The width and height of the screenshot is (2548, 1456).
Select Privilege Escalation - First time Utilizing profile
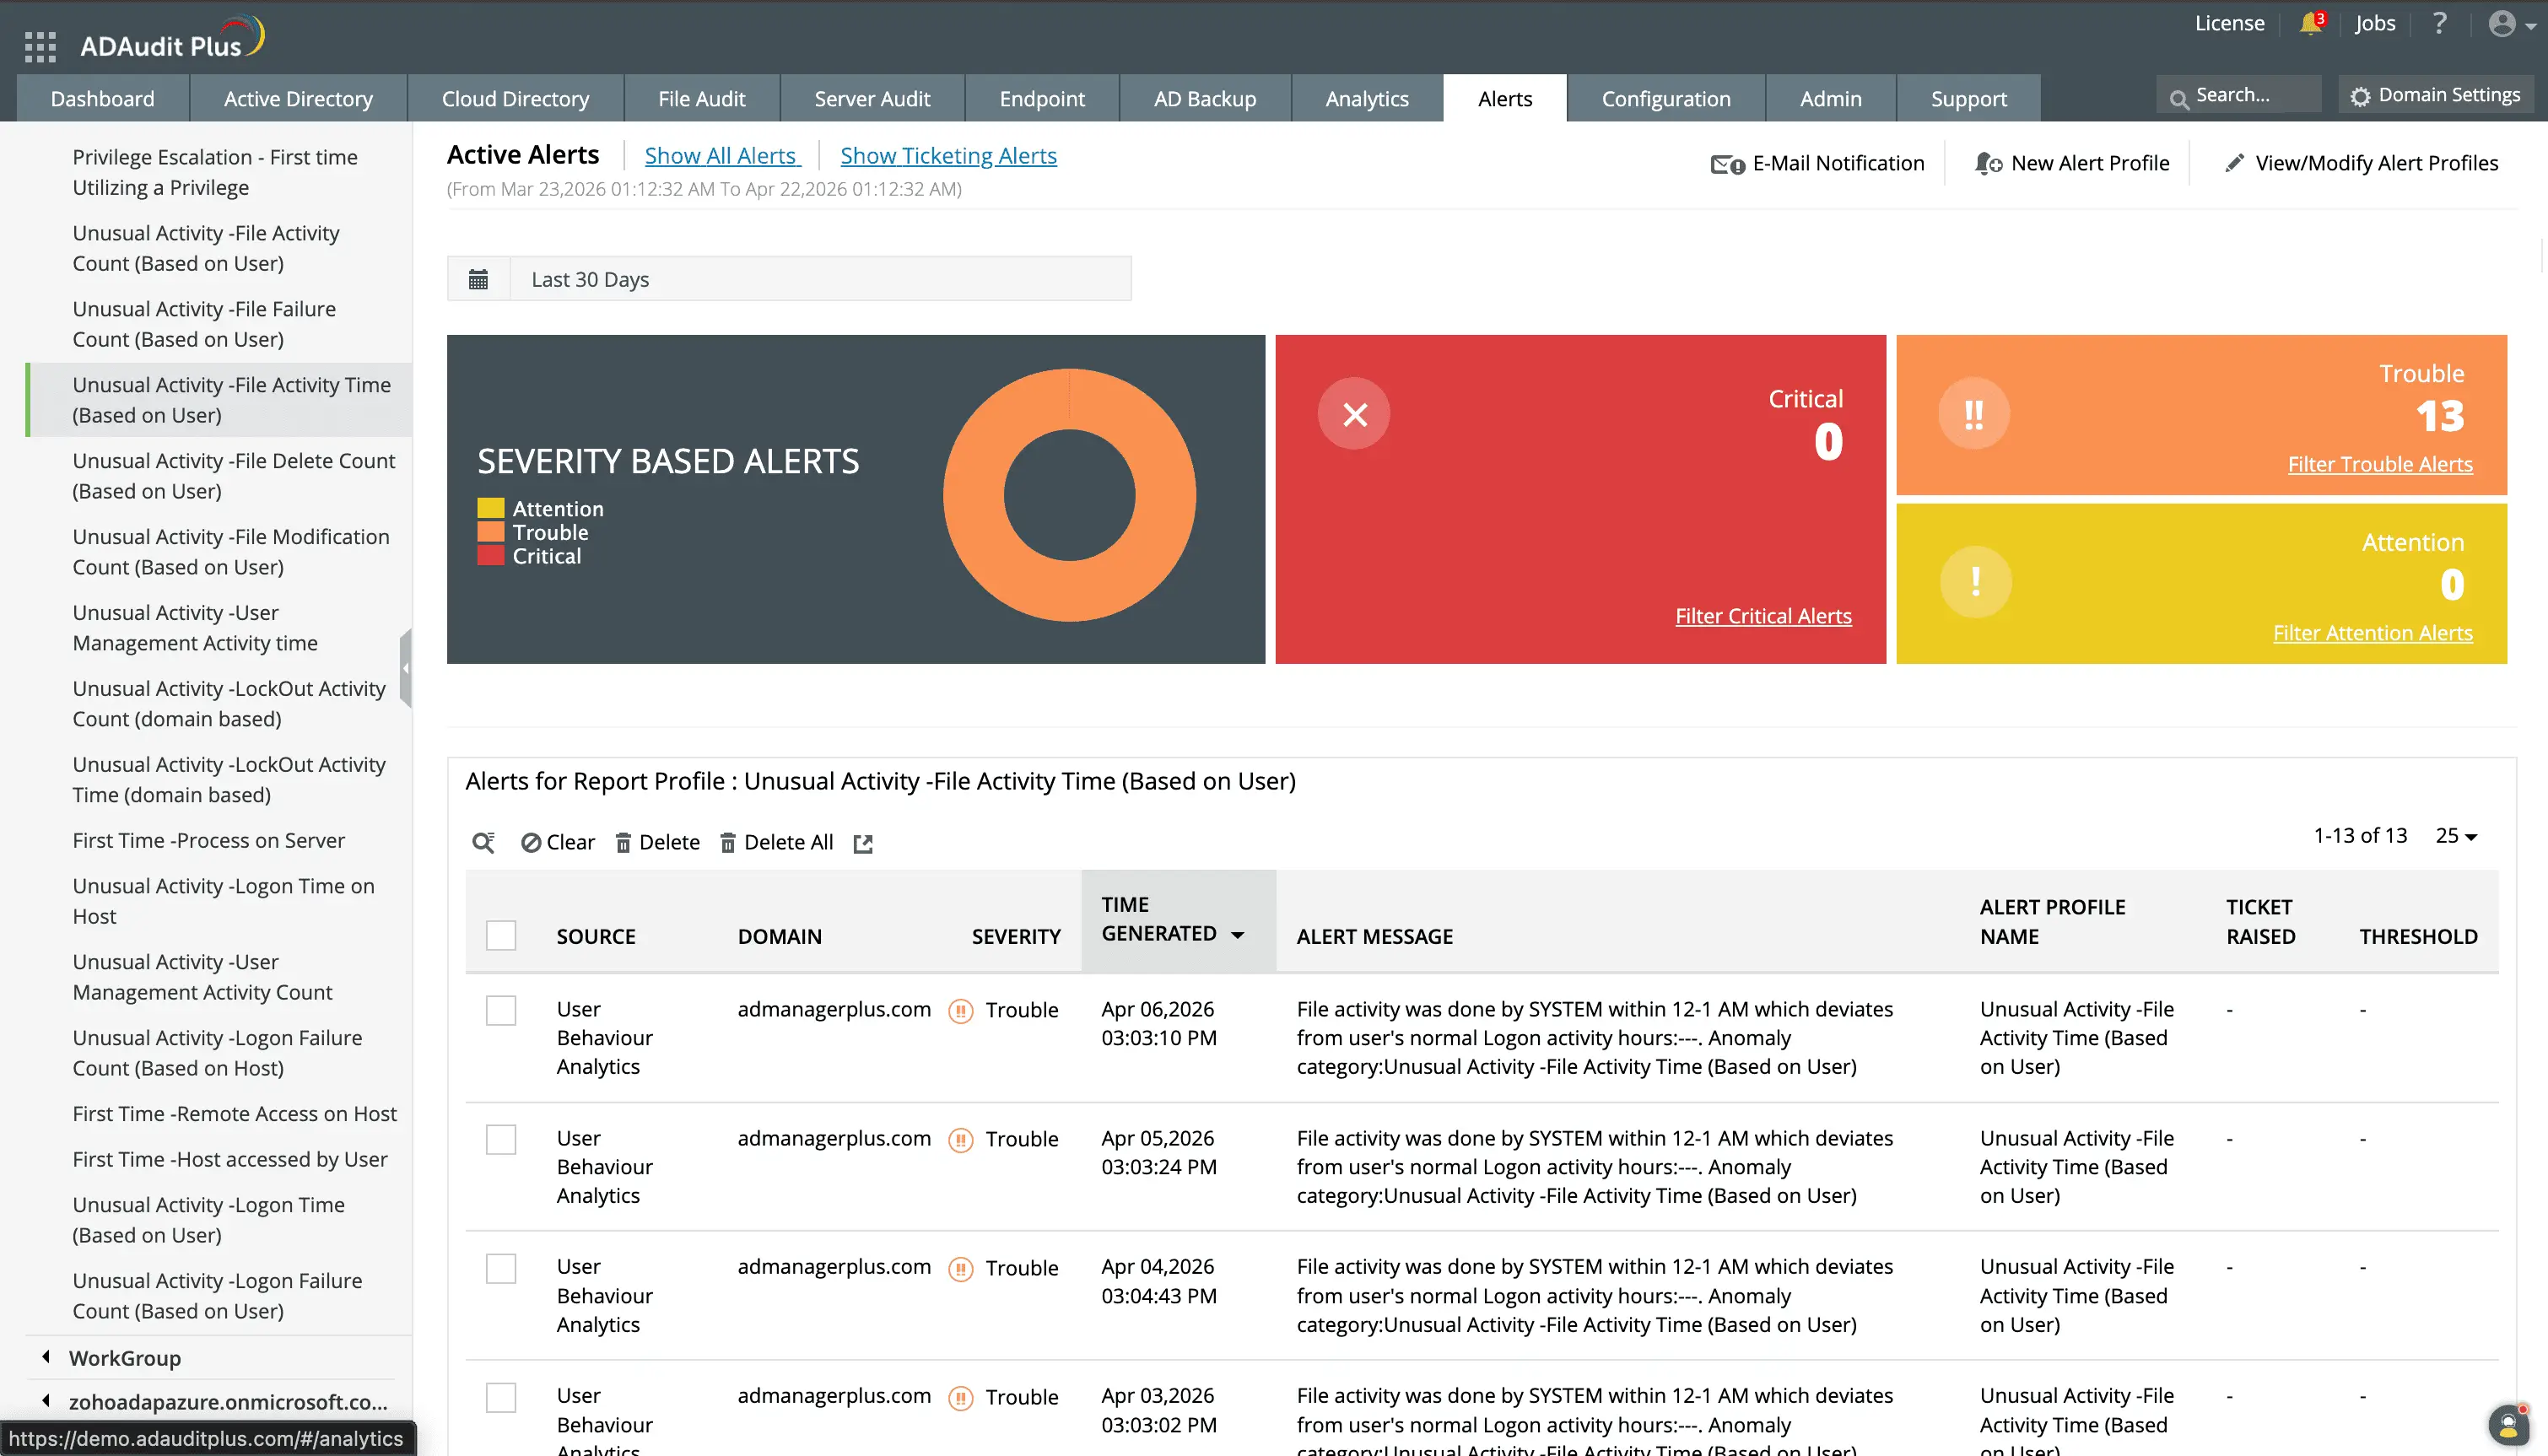click(x=214, y=172)
